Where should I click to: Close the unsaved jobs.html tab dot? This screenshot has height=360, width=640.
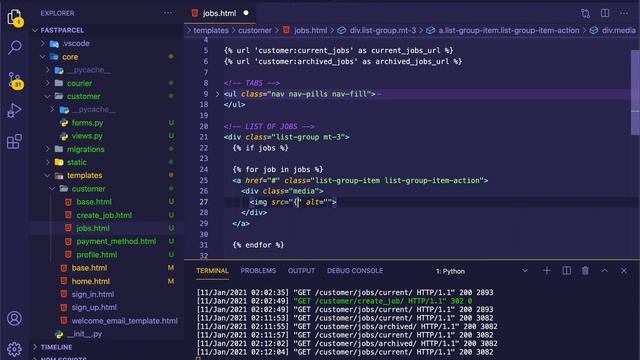246,13
